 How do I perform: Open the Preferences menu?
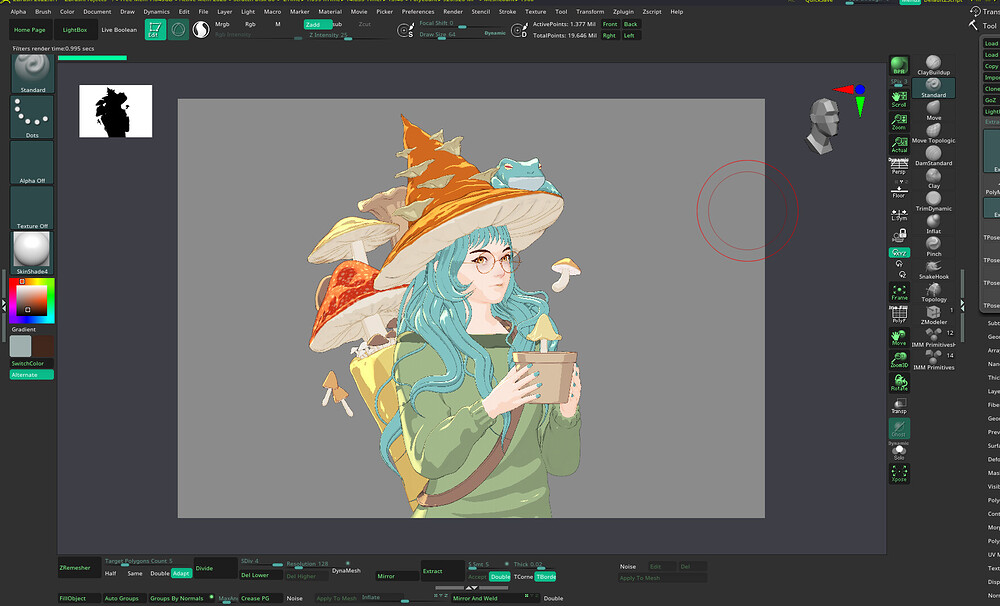coord(418,11)
